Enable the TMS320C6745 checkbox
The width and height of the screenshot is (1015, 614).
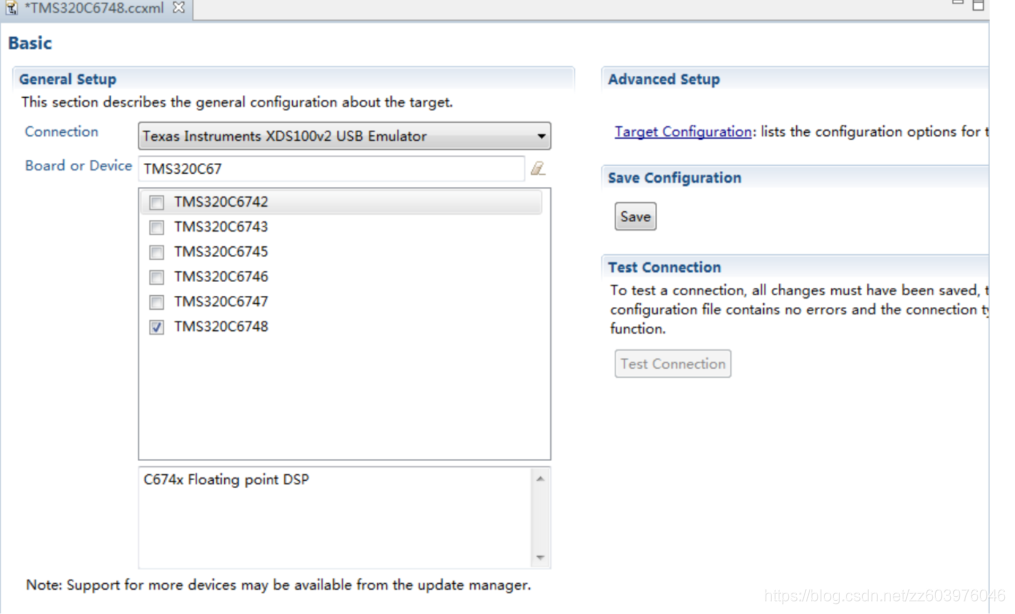tap(156, 252)
